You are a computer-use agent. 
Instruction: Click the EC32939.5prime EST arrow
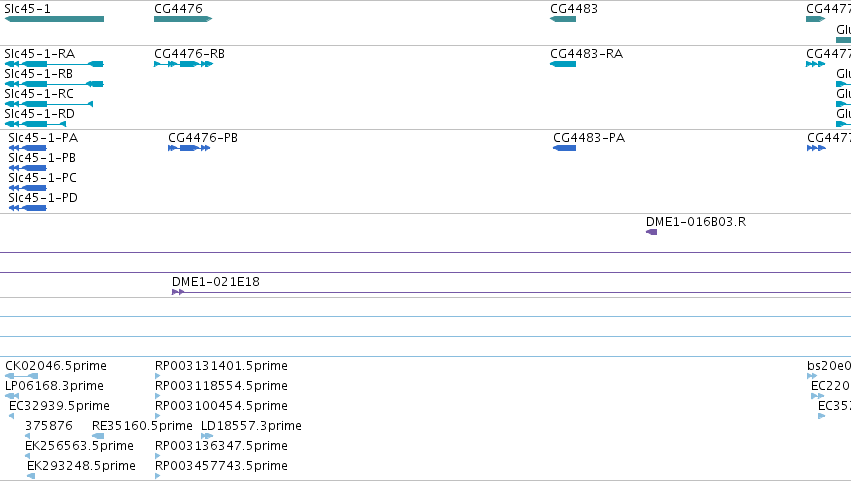click(x=11, y=416)
